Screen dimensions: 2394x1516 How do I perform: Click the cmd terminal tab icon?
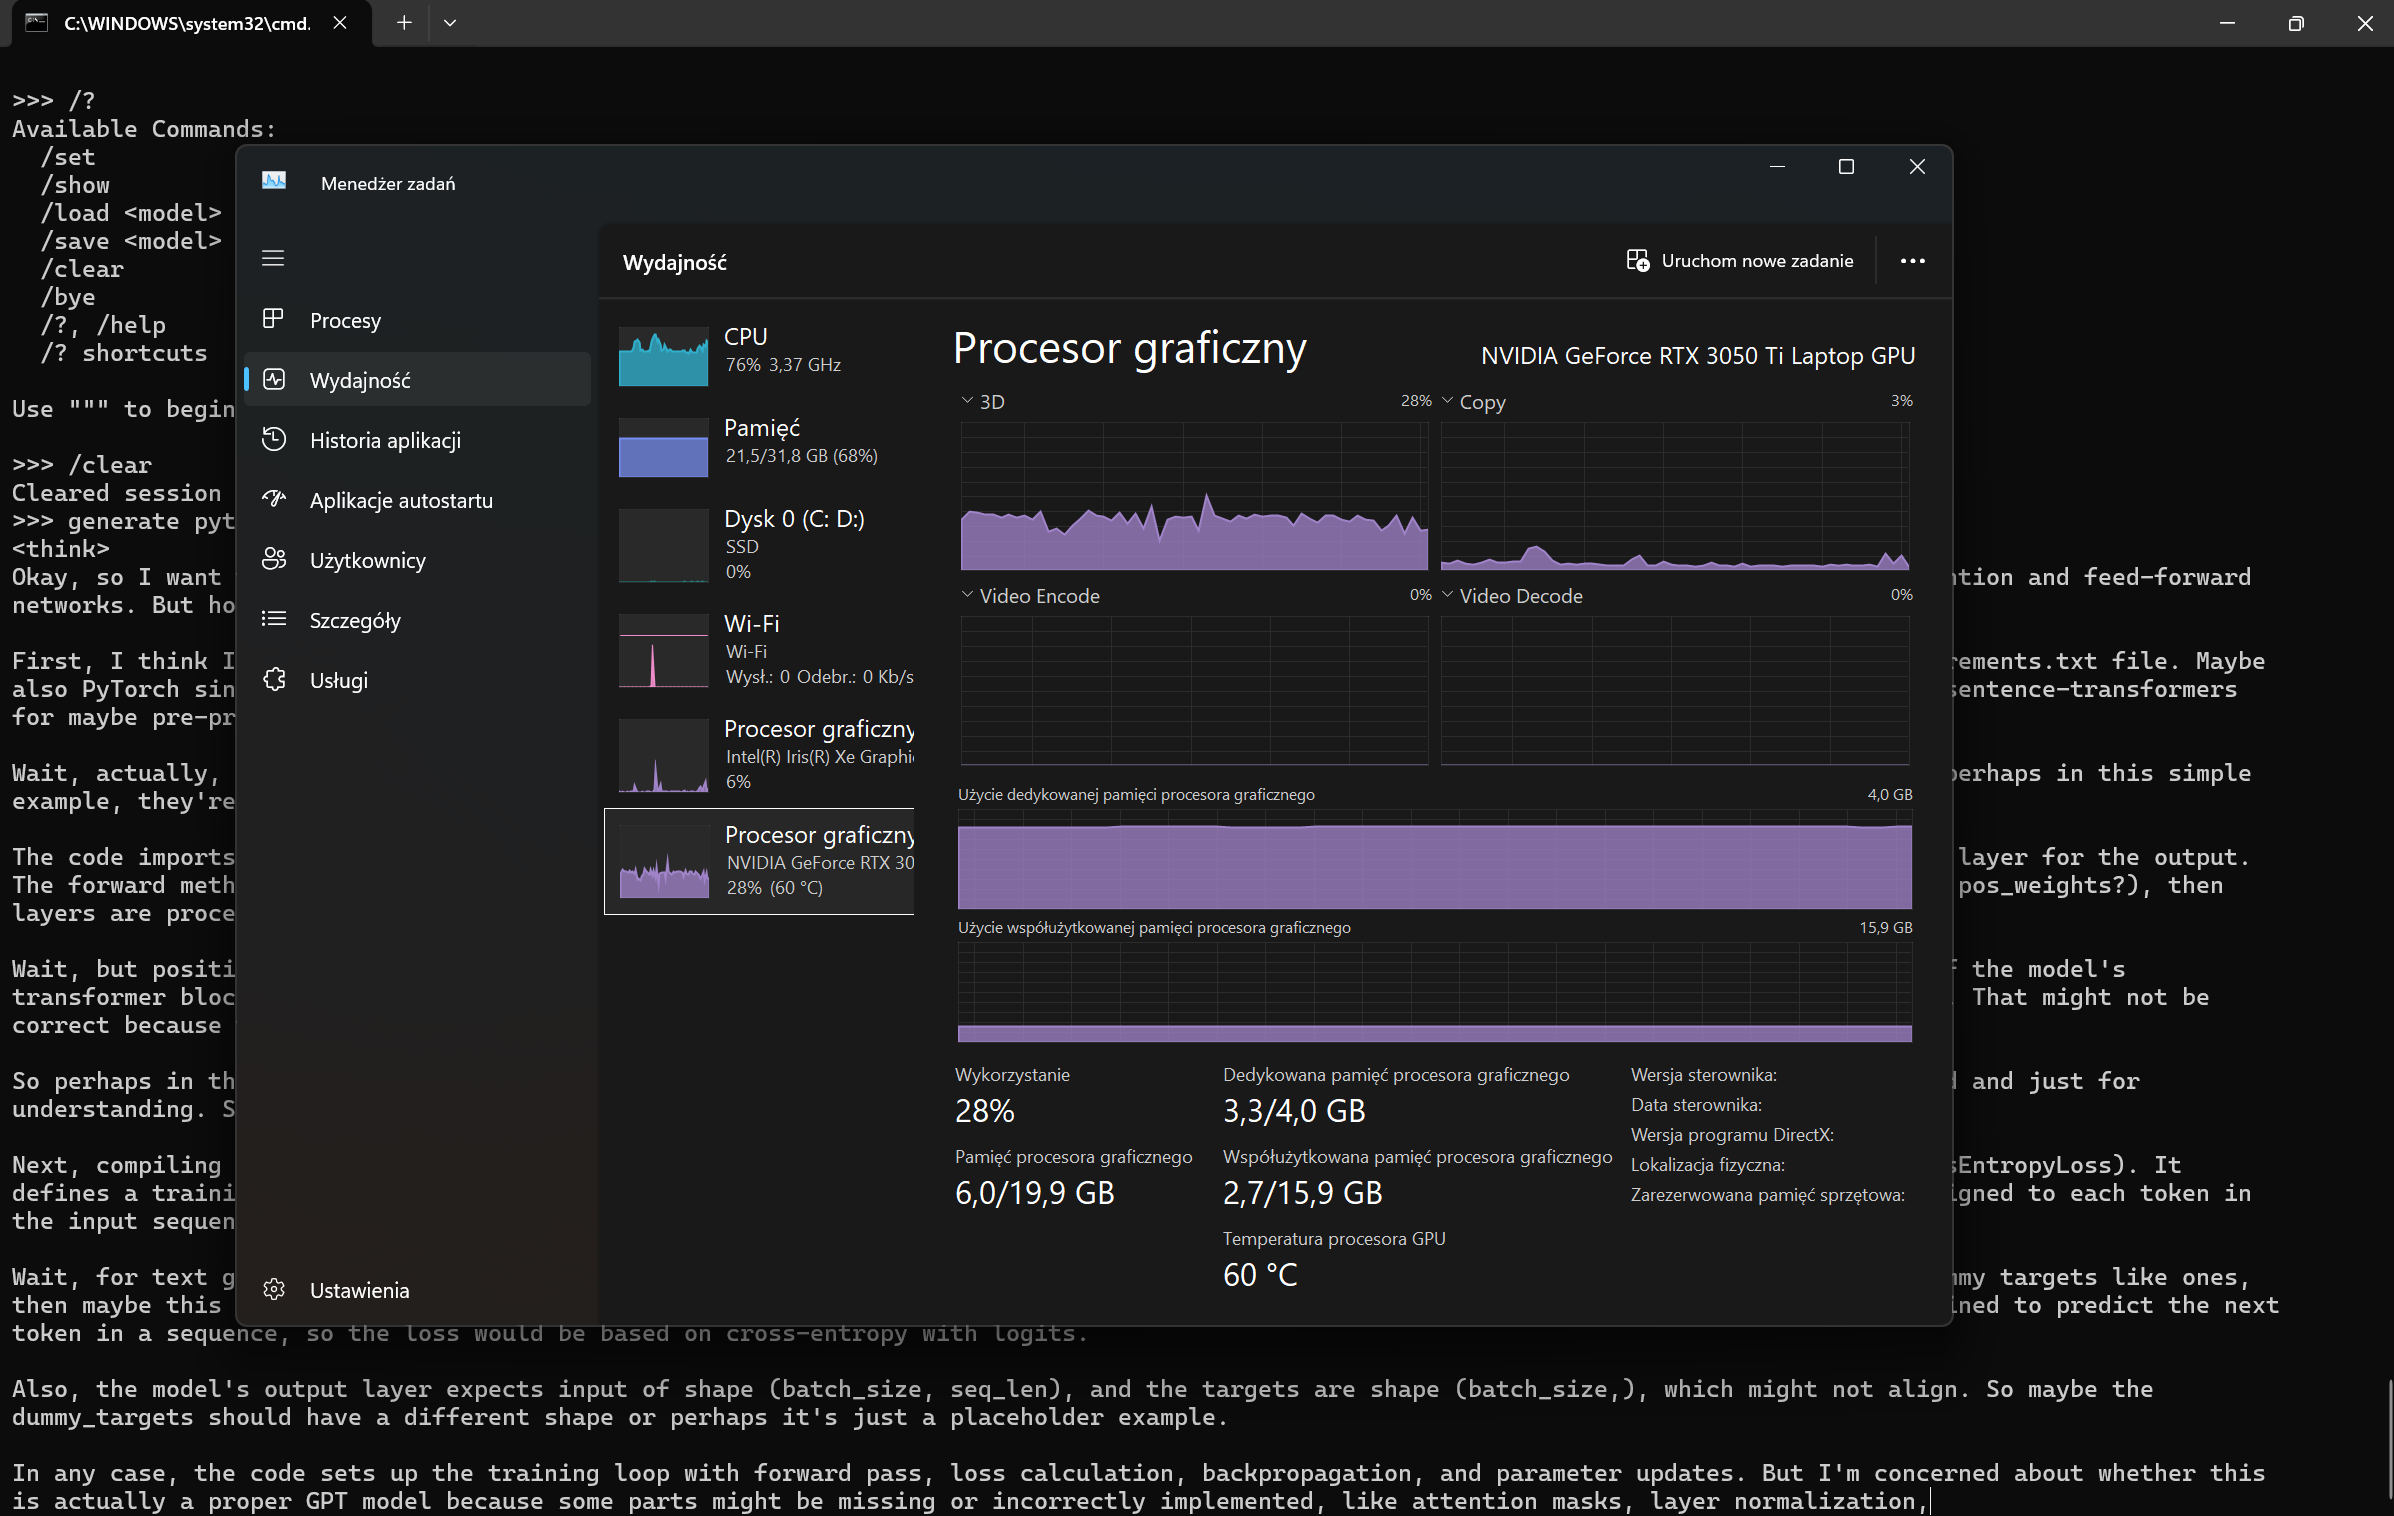pyautogui.click(x=36, y=22)
